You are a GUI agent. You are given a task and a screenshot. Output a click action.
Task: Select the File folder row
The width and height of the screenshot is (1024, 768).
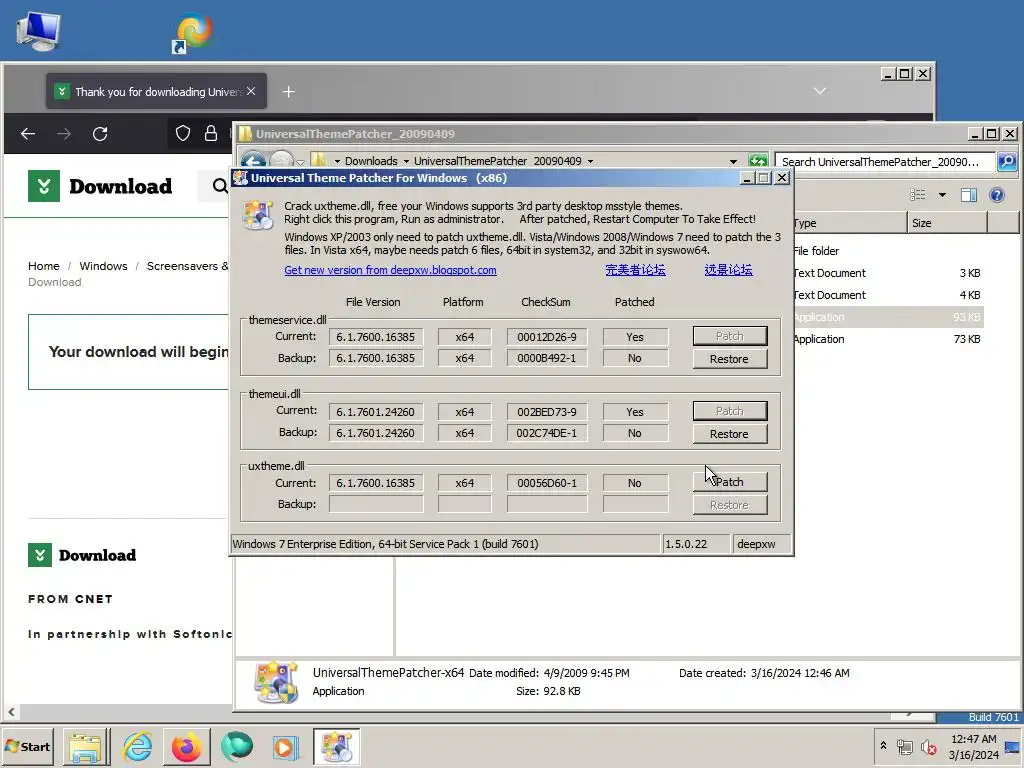(888, 251)
